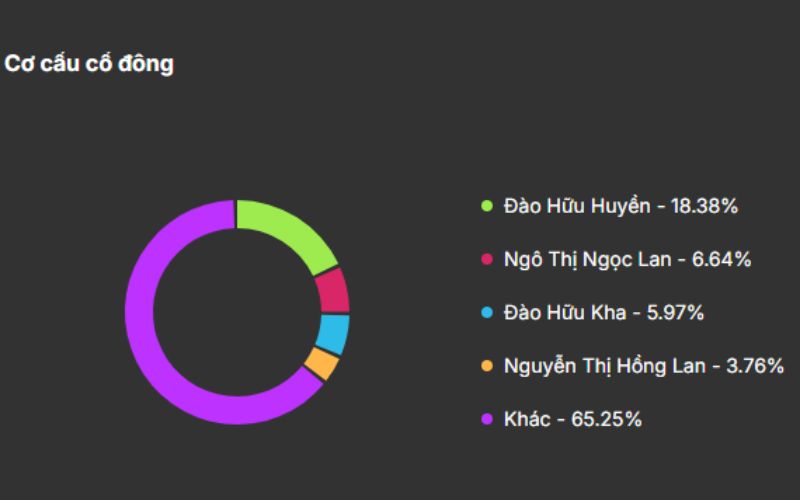Toggle the purple legend dot
The height and width of the screenshot is (500, 800).
pyautogui.click(x=487, y=420)
